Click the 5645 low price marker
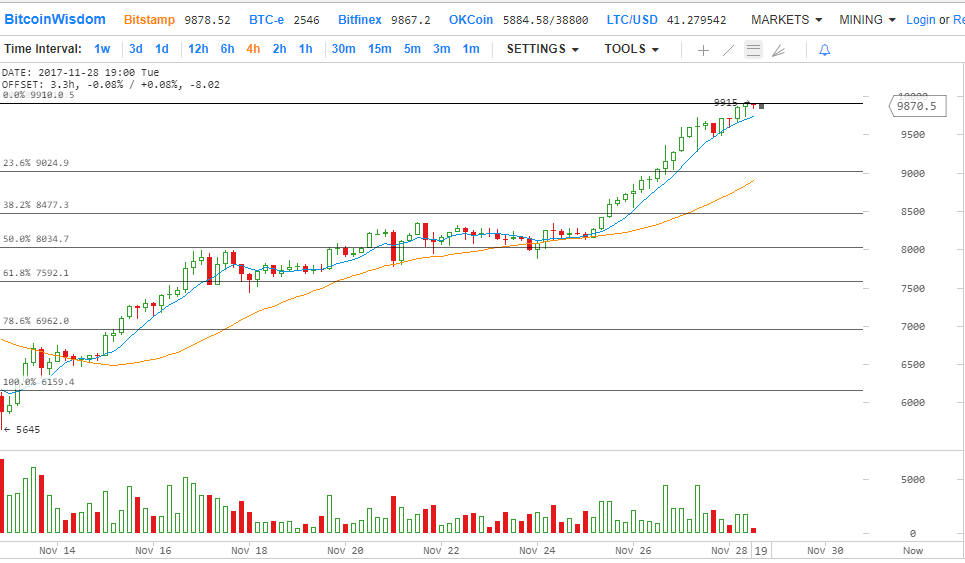 click(x=25, y=429)
